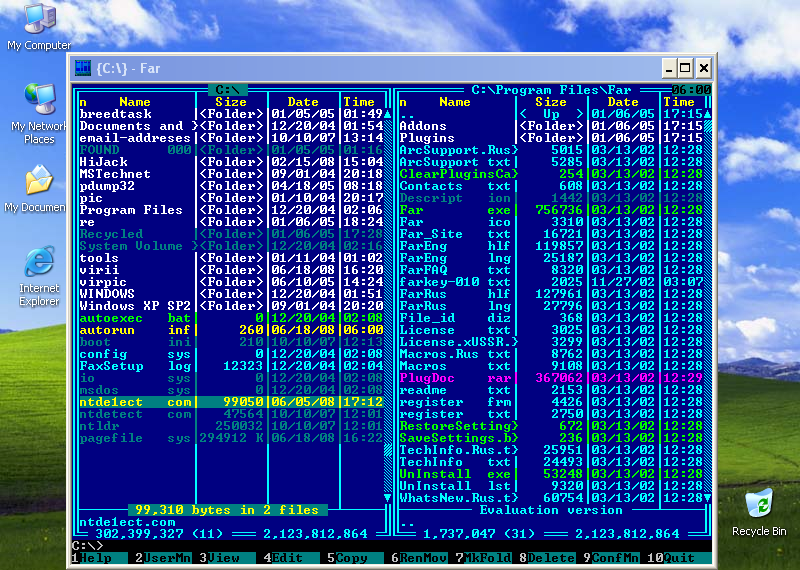Click the '..' Up entry in right panel
This screenshot has width=800, height=570.
[x=551, y=114]
